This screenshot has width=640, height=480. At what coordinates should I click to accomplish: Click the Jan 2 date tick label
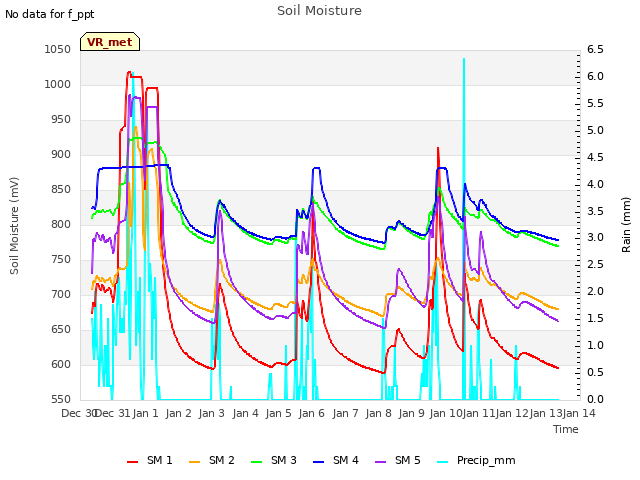[x=179, y=413]
